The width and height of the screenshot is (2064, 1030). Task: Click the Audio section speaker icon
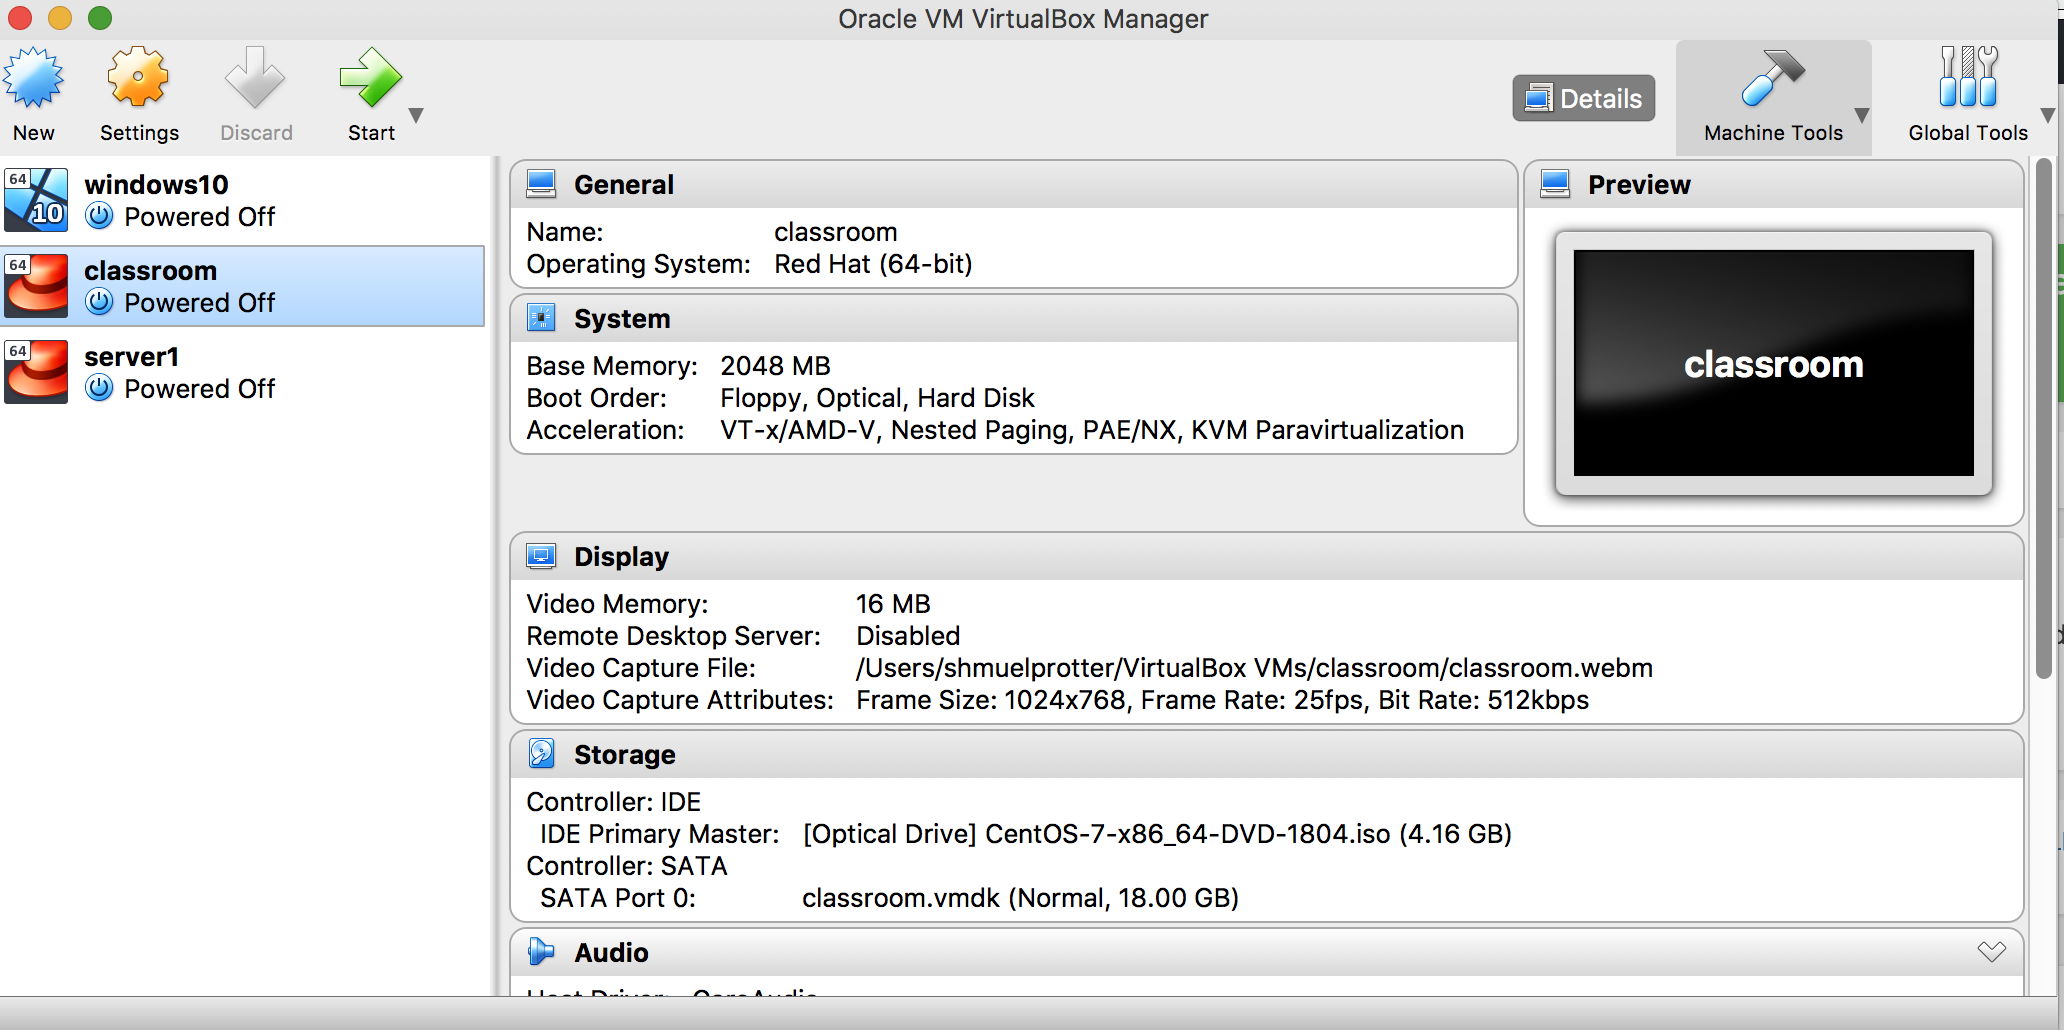click(x=541, y=952)
